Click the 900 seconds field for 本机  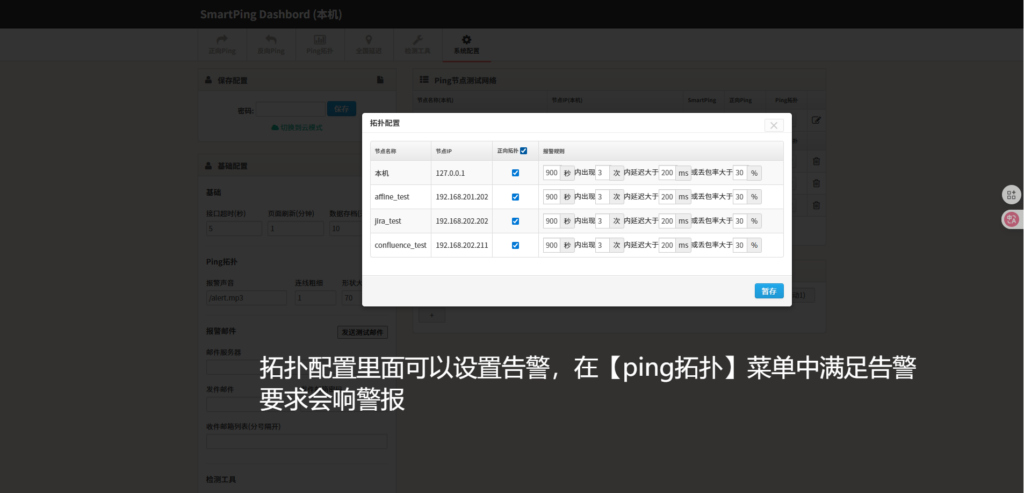pyautogui.click(x=552, y=173)
